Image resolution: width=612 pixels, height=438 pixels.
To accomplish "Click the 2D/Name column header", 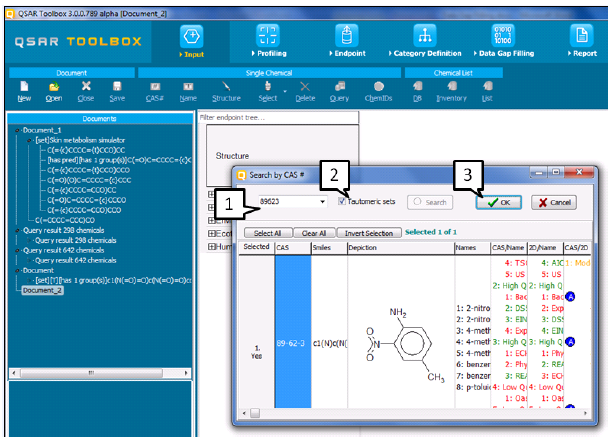I will (545, 247).
